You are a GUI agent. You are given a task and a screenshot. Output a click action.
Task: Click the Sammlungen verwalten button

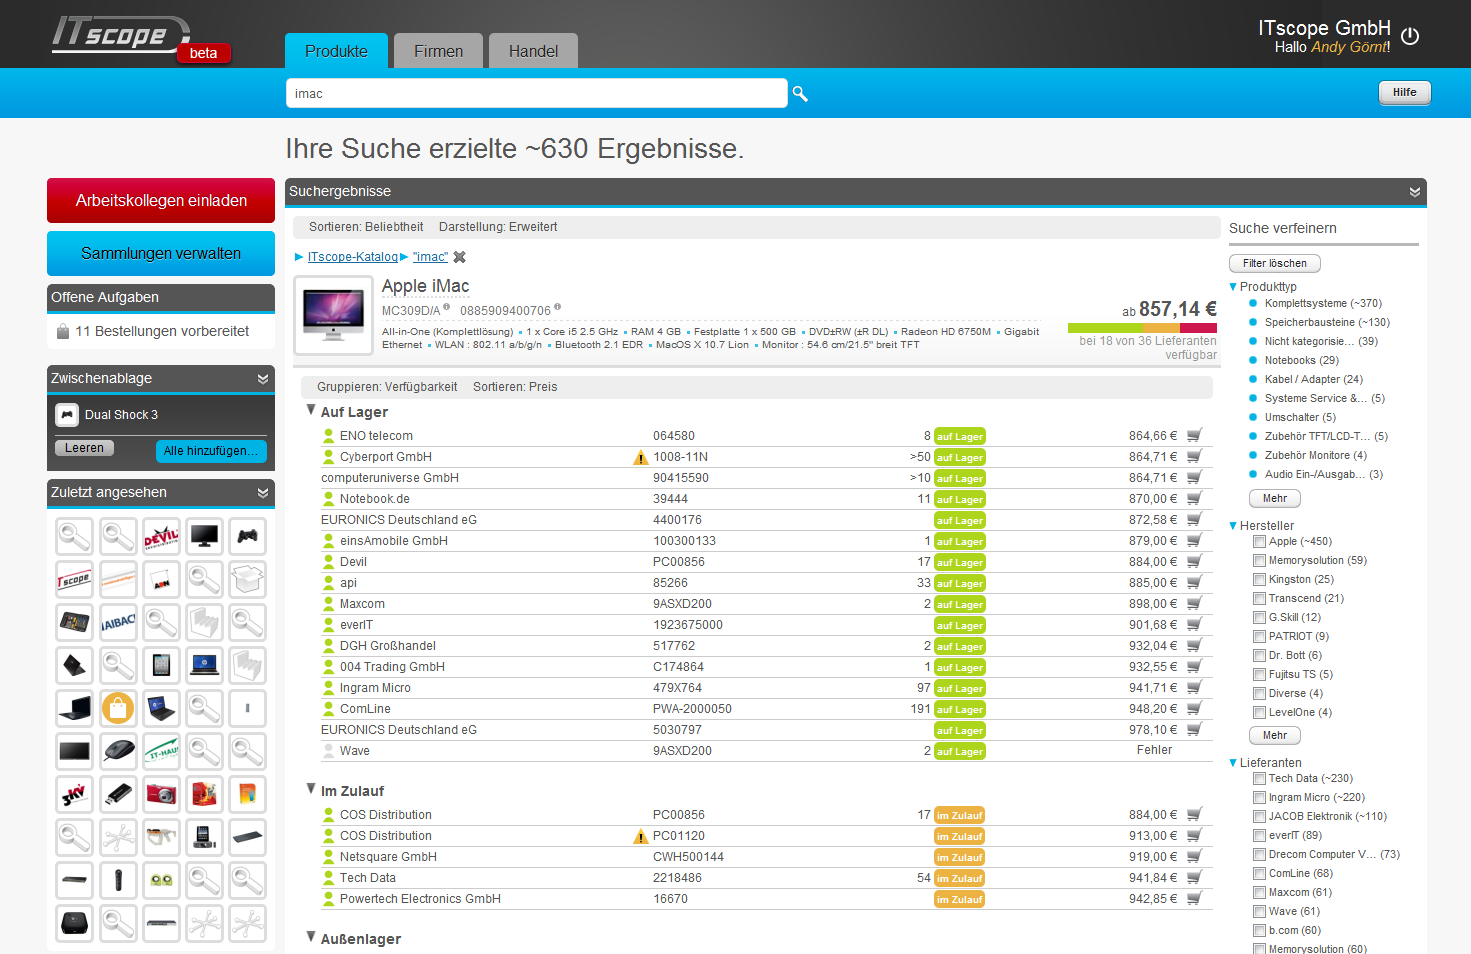coord(161,254)
